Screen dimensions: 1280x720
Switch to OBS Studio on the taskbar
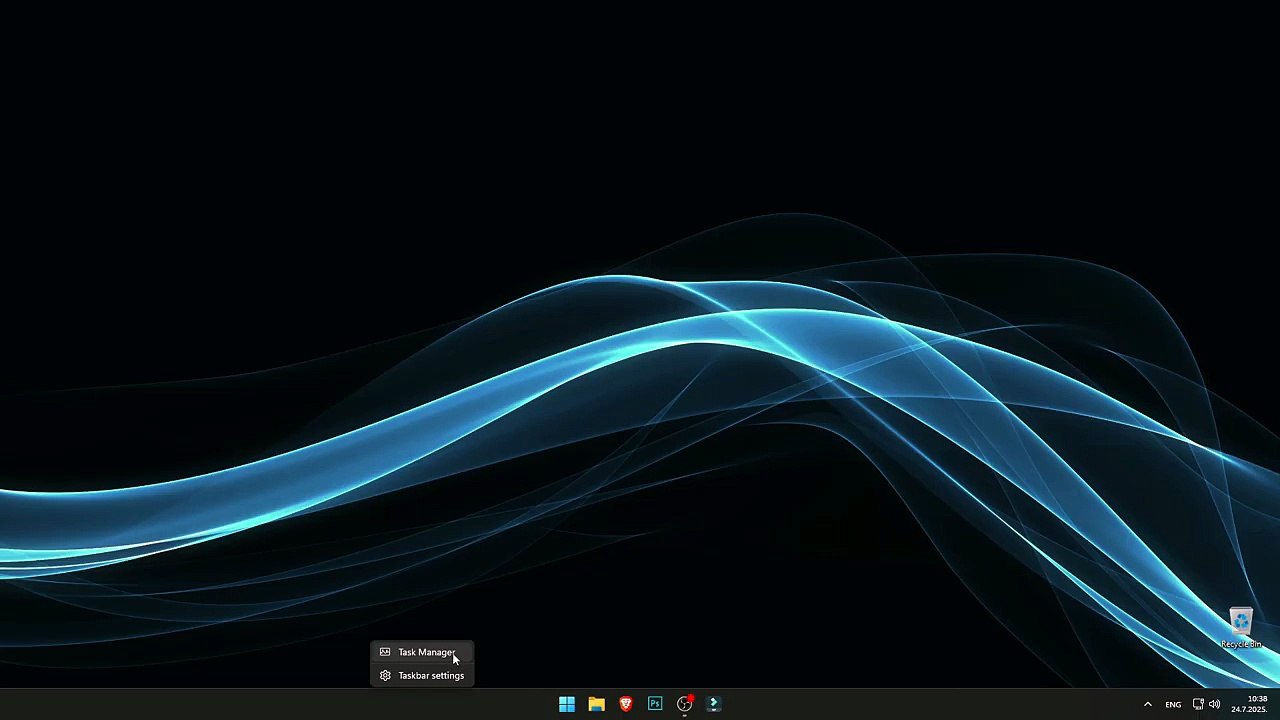685,704
